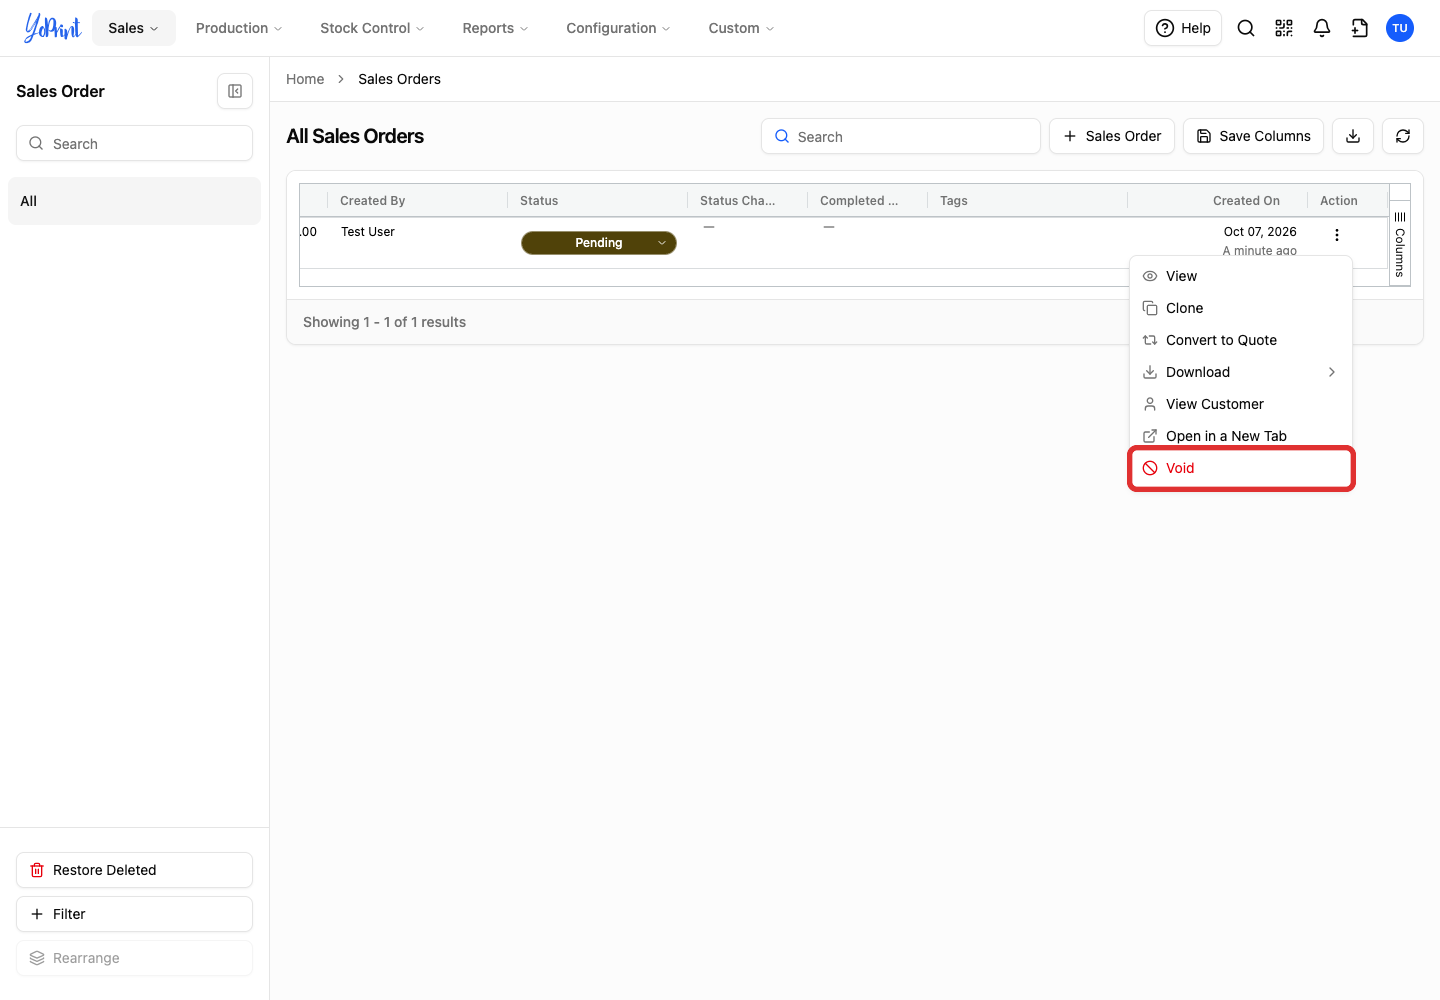The image size is (1440, 1000).
Task: Click Restore Deleted button
Action: coord(134,870)
